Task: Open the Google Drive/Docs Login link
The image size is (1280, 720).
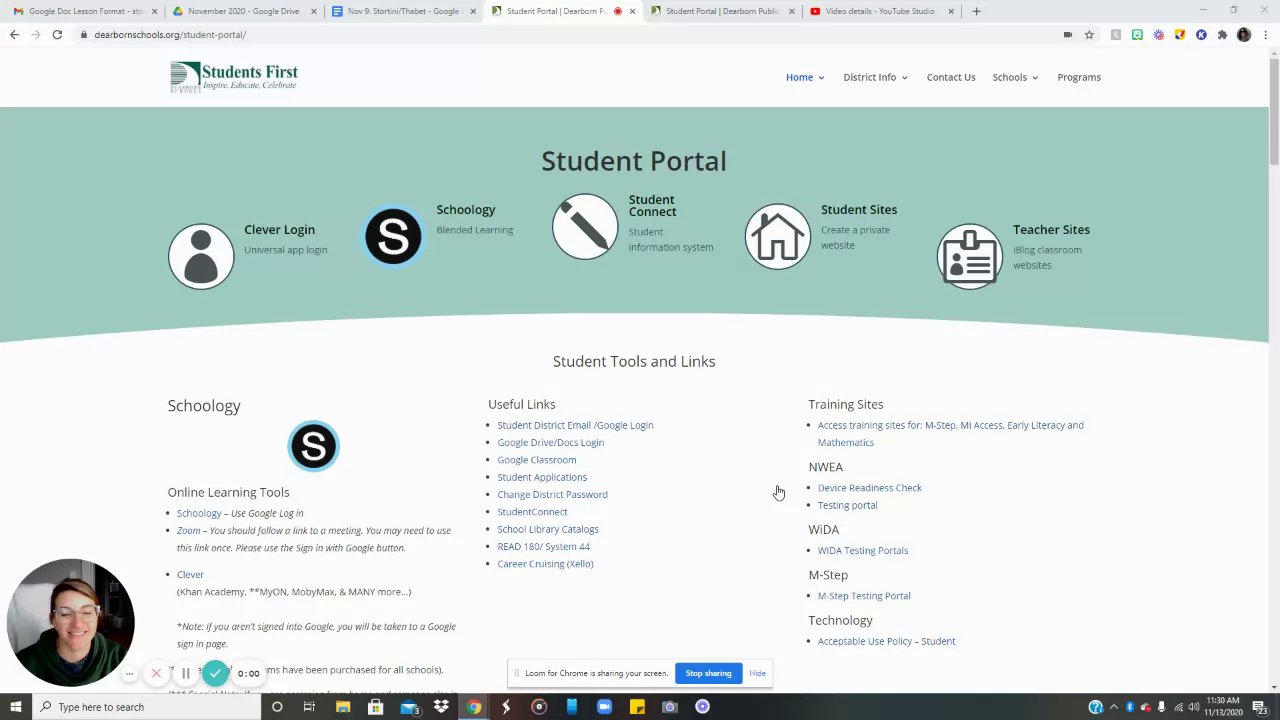Action: click(x=550, y=442)
